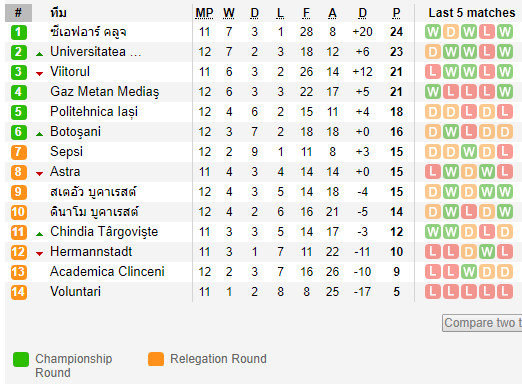Image resolution: width=522 pixels, height=384 pixels.
Task: Click the green up arrow beside Universitatea
Action: 39,54
